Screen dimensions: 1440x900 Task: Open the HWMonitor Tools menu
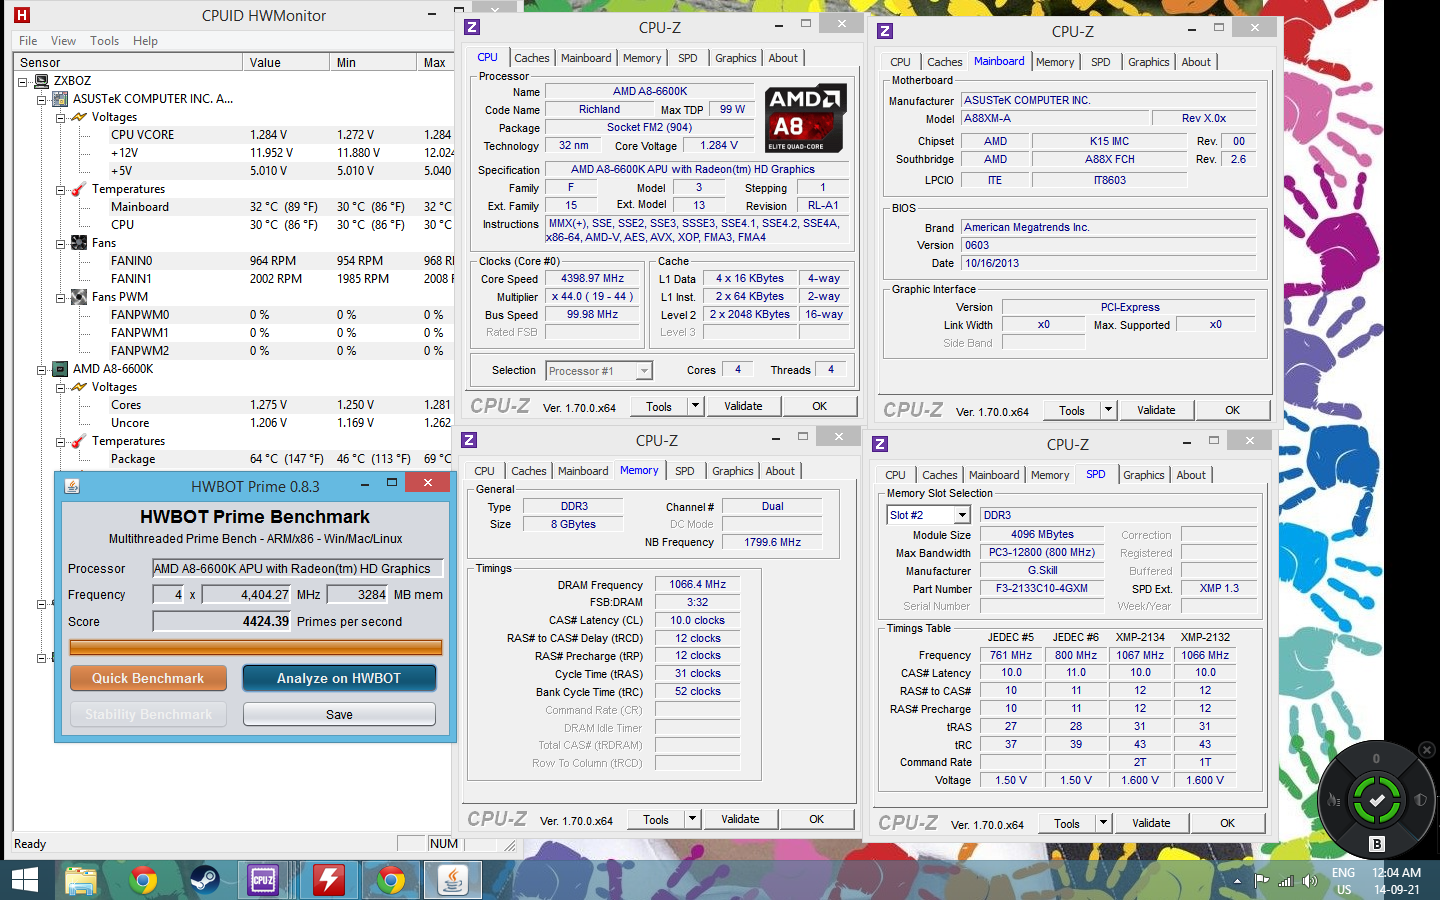point(104,41)
